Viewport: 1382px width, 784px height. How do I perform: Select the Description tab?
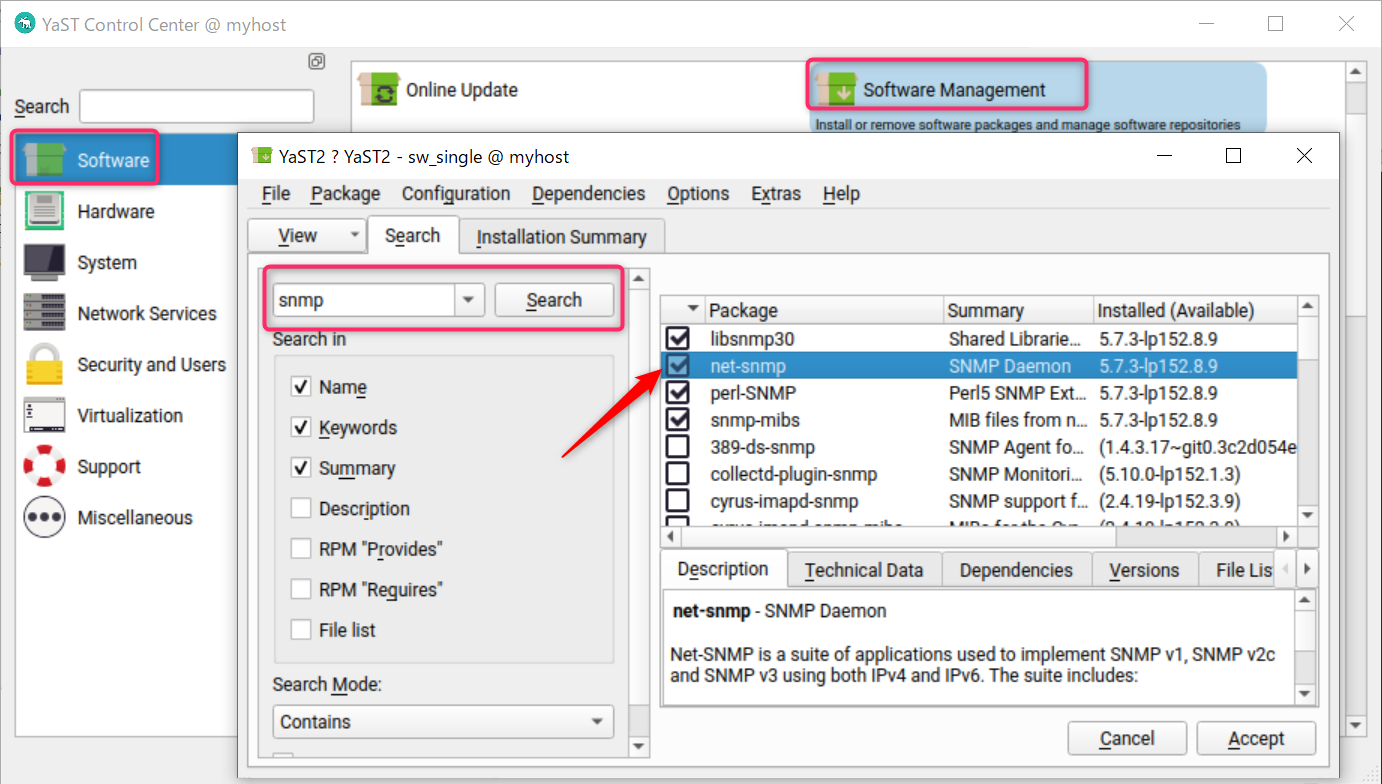[x=723, y=569]
